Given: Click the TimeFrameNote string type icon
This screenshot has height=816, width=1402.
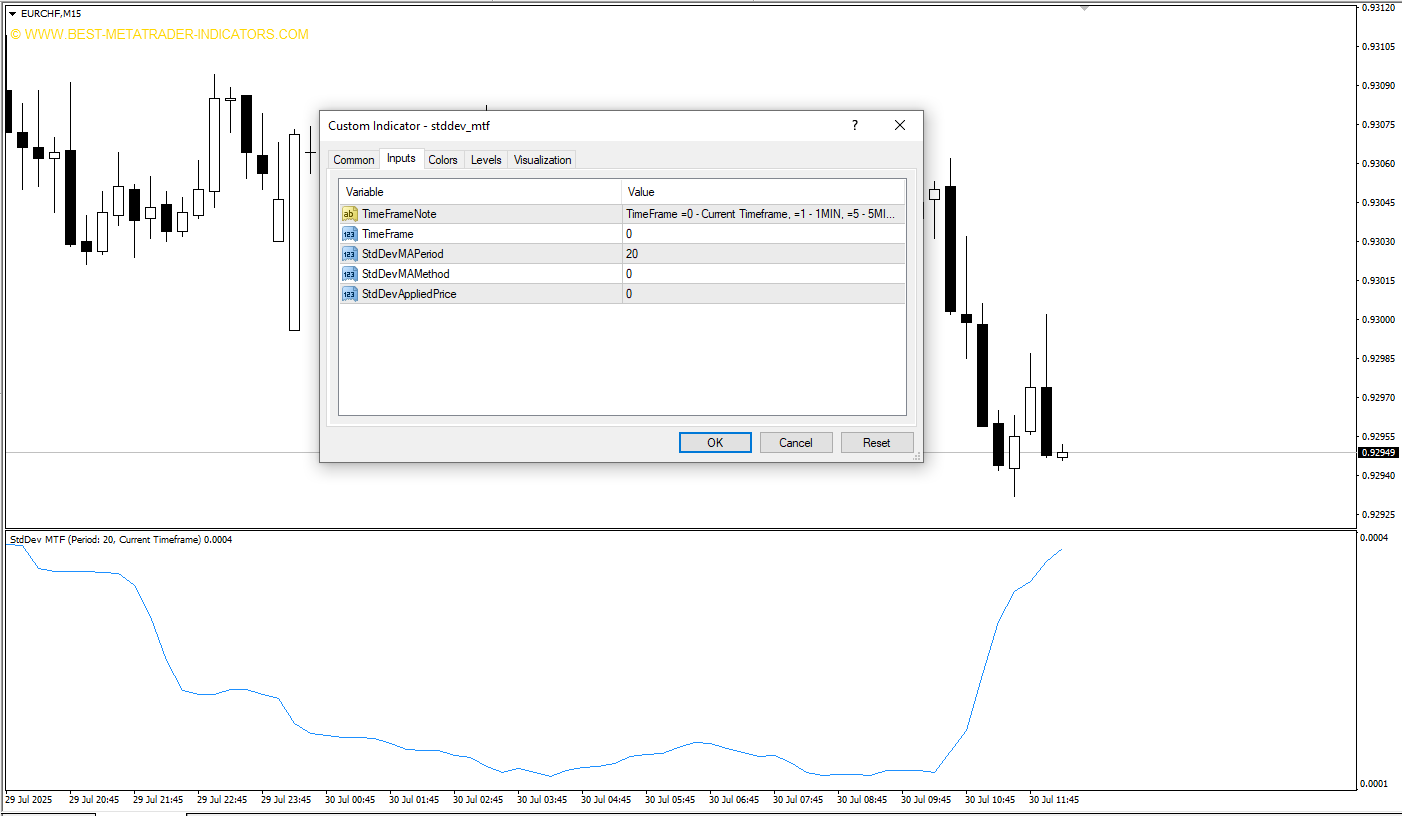Looking at the screenshot, I should pyautogui.click(x=349, y=214).
